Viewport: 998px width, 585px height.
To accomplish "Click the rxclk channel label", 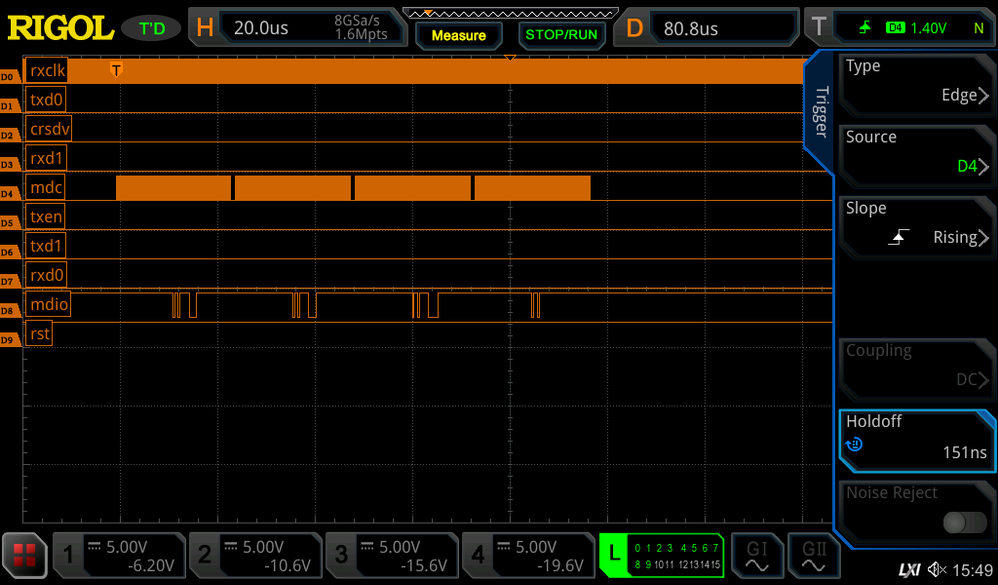I will pyautogui.click(x=46, y=70).
